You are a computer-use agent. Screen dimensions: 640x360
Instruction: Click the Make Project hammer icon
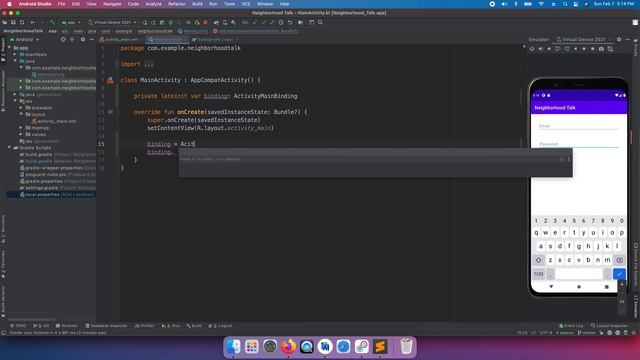(52, 22)
